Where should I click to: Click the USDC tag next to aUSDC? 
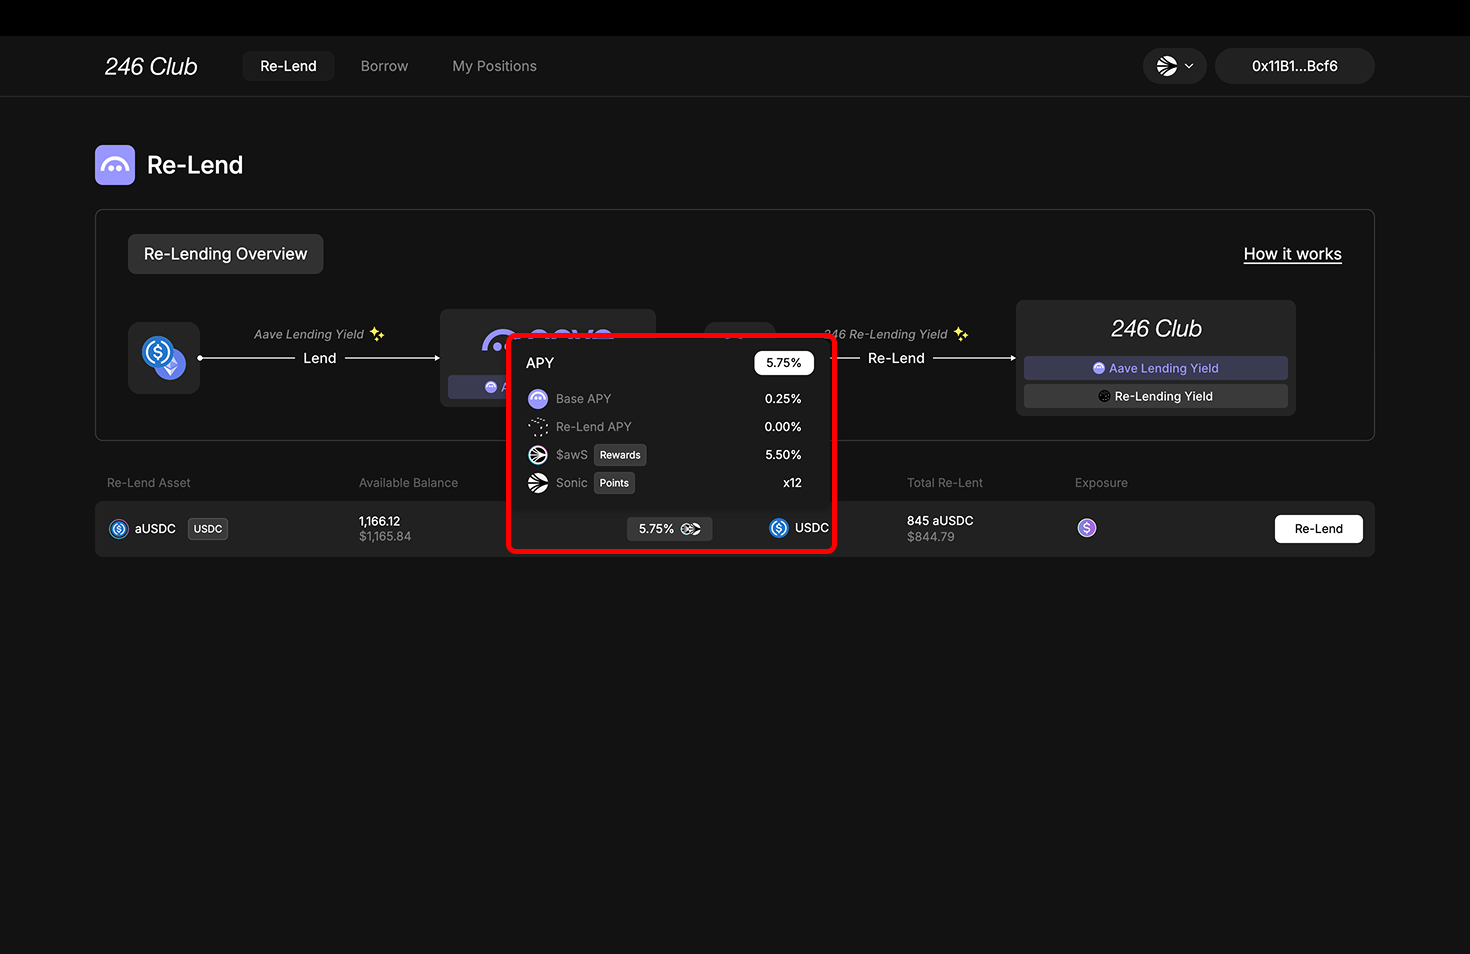click(x=208, y=529)
